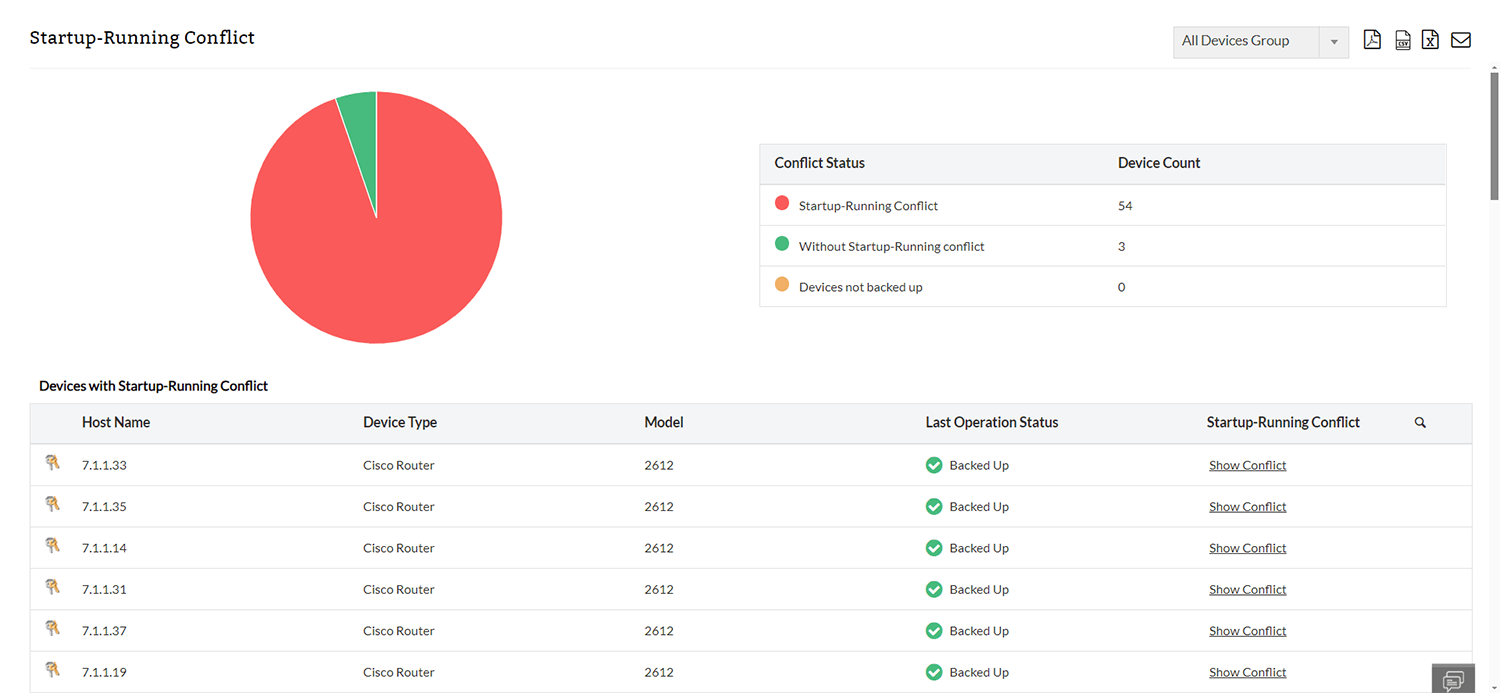Image resolution: width=1500 pixels, height=693 pixels.
Task: Click Devices with Startup-Running Conflict heading
Action: [x=154, y=386]
